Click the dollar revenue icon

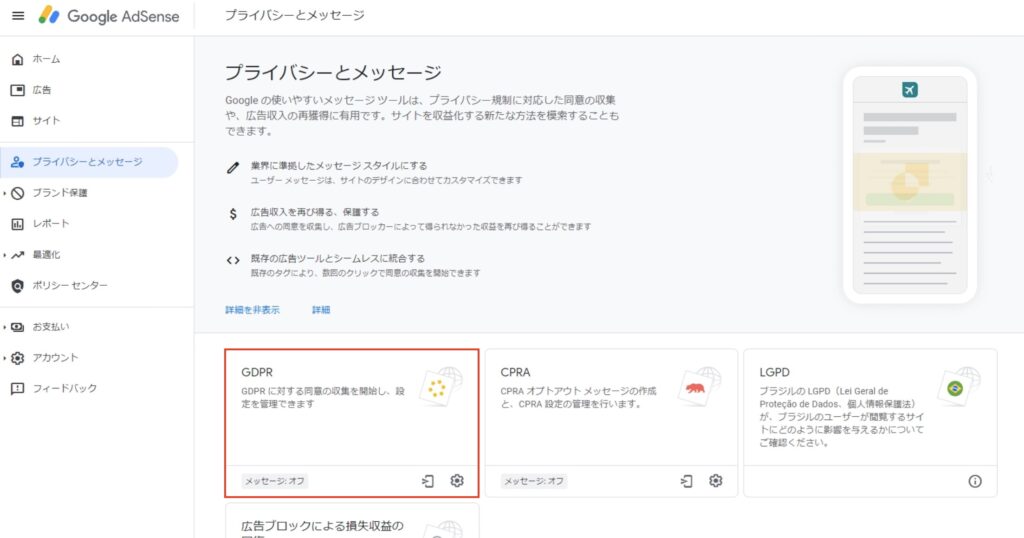pos(233,214)
